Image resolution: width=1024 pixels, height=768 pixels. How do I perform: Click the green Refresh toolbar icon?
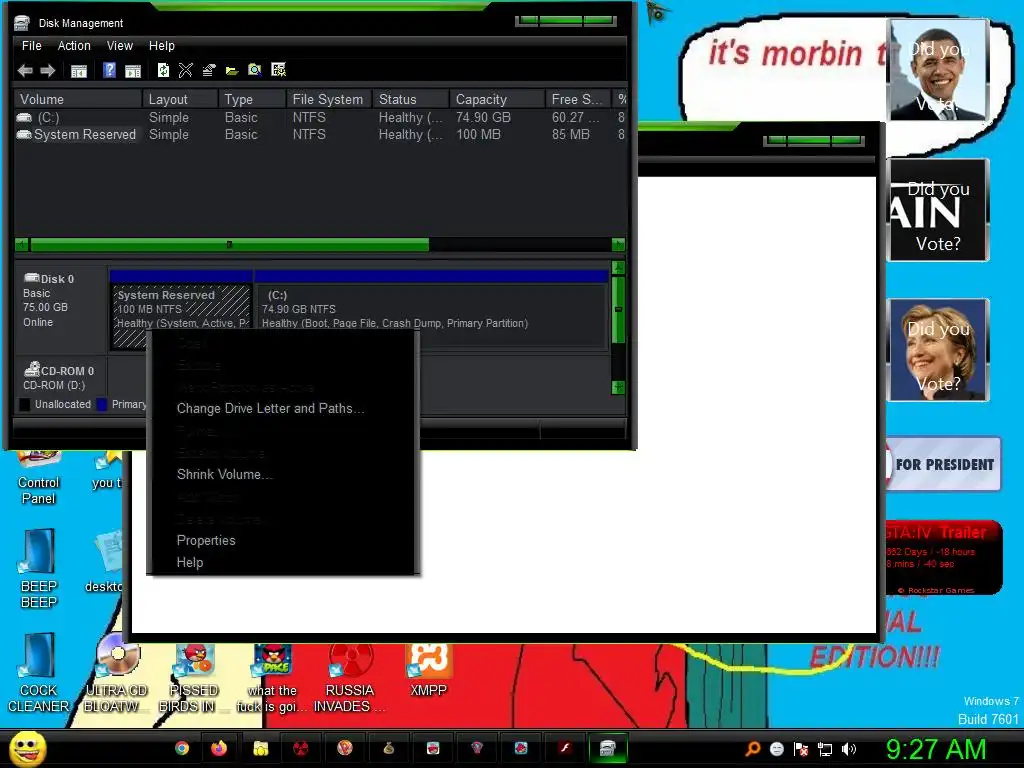[163, 70]
